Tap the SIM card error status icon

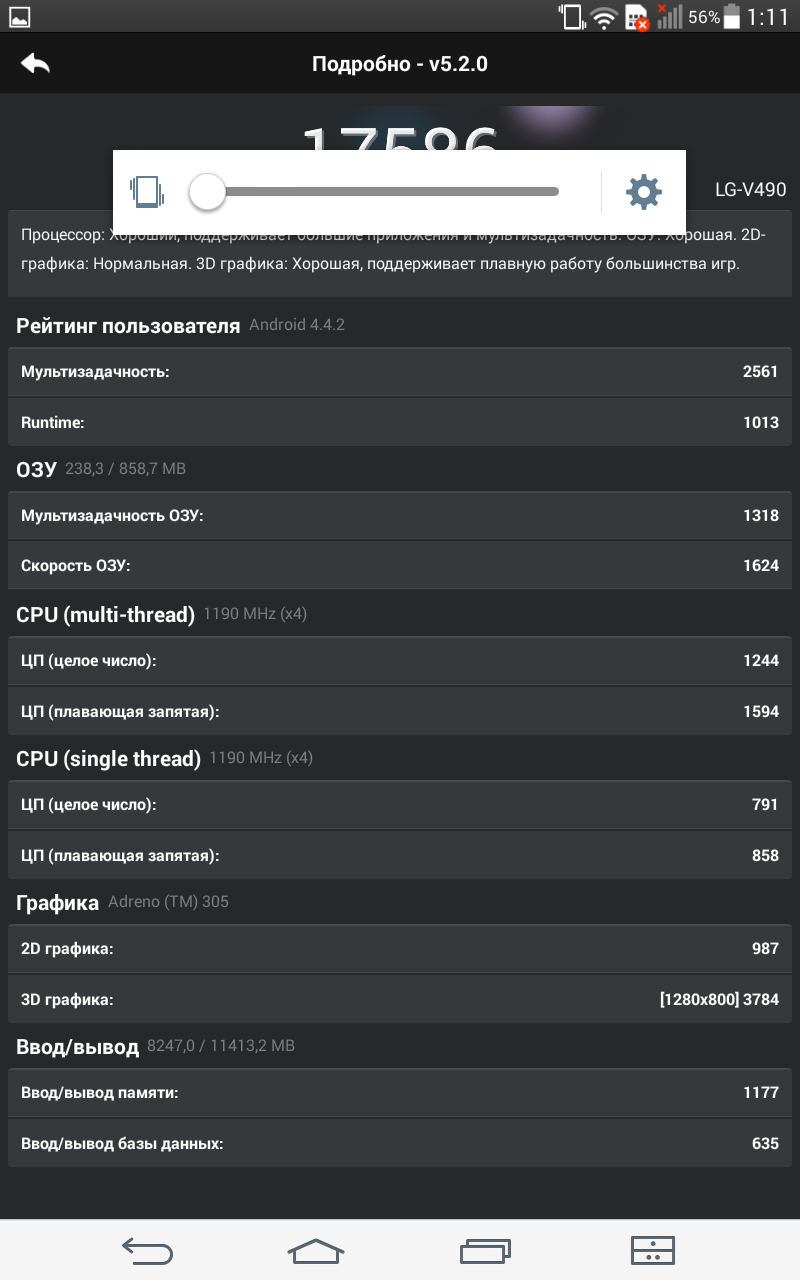point(637,17)
